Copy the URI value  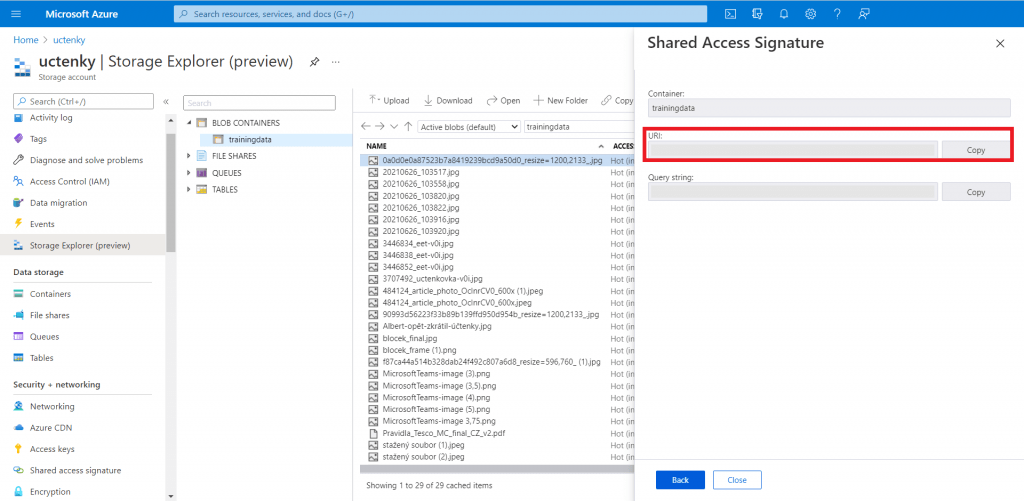pyautogui.click(x=975, y=149)
